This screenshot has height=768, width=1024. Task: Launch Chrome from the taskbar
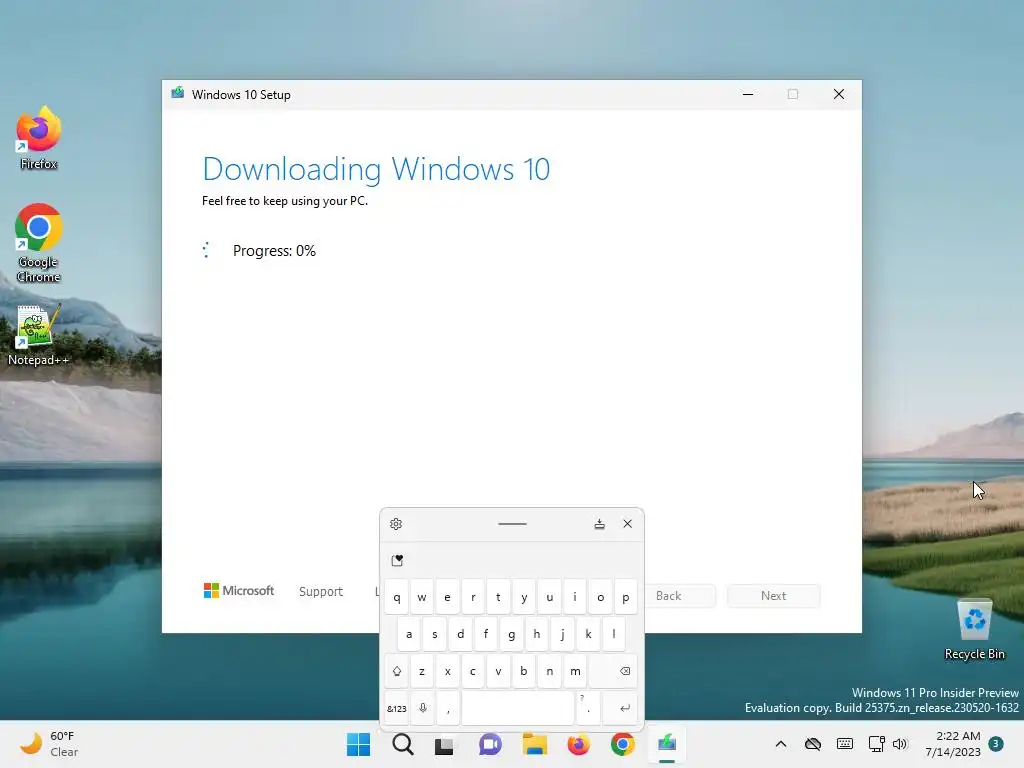(x=622, y=744)
